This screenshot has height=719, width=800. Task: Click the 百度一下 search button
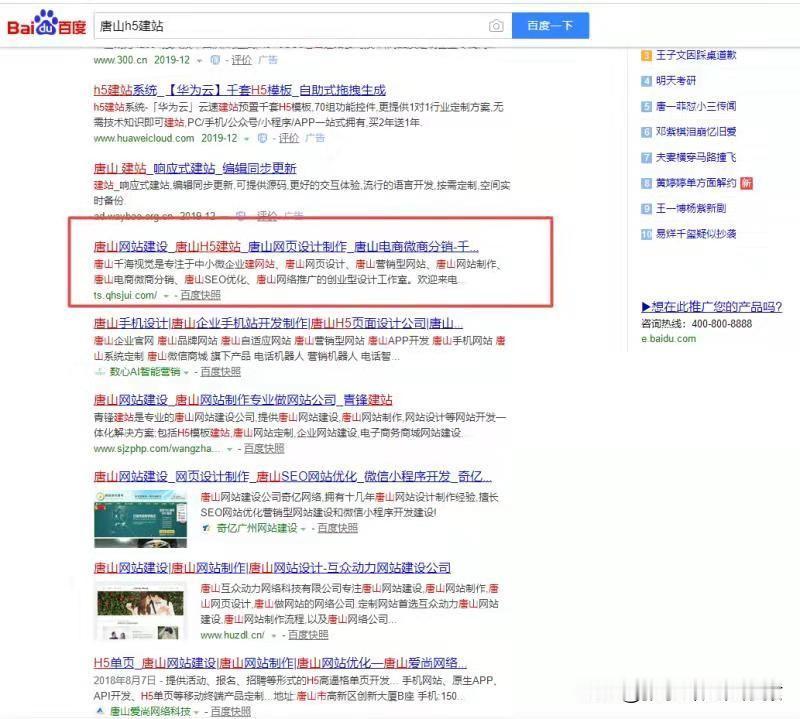click(550, 26)
